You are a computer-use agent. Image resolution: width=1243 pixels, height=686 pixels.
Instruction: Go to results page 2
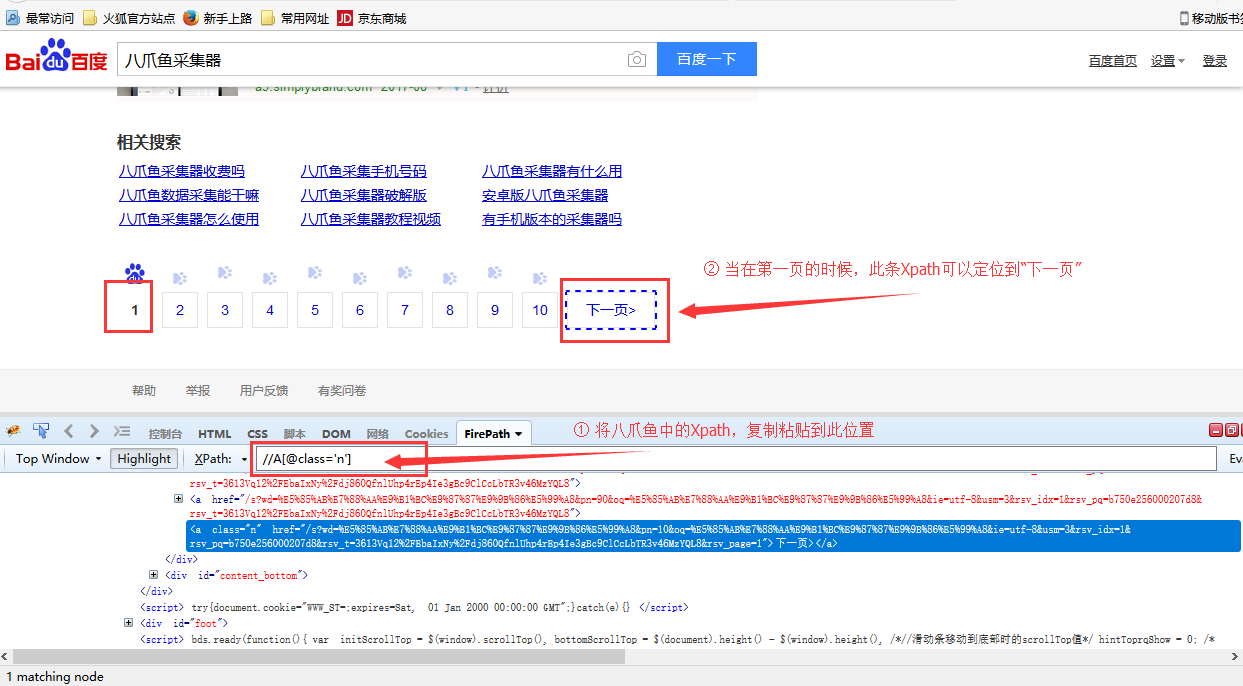pos(180,310)
